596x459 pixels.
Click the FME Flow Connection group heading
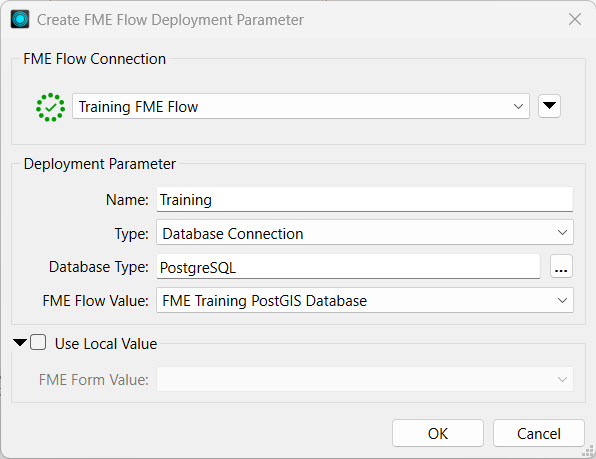point(95,59)
